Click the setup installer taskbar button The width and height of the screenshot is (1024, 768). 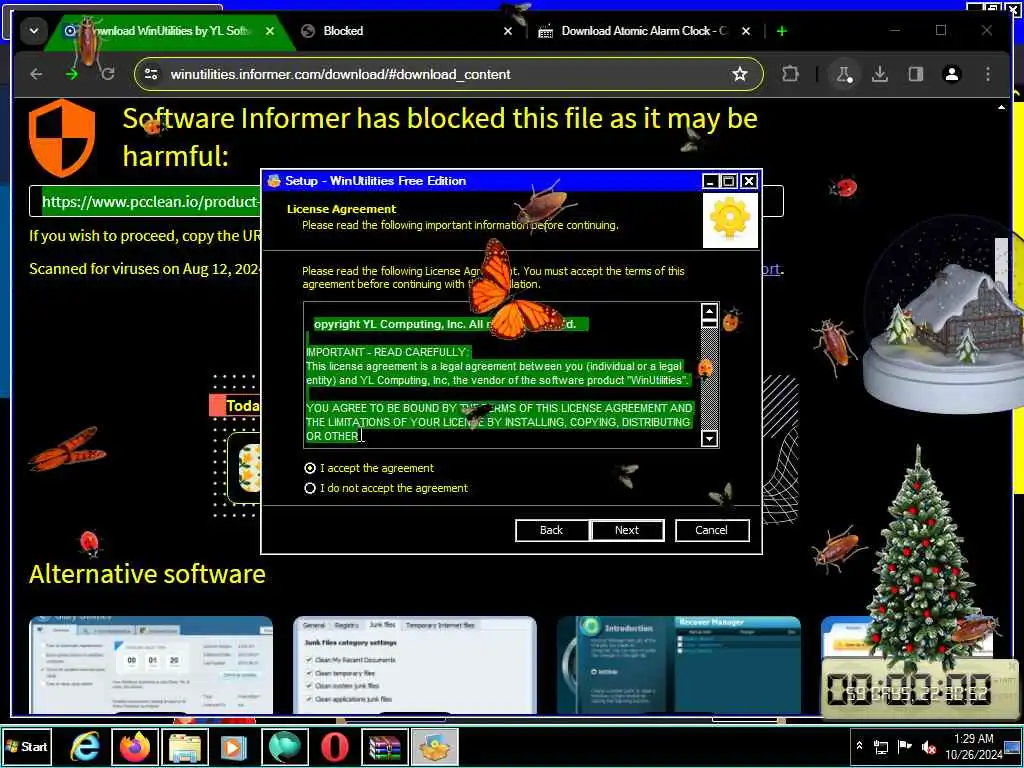[x=435, y=747]
